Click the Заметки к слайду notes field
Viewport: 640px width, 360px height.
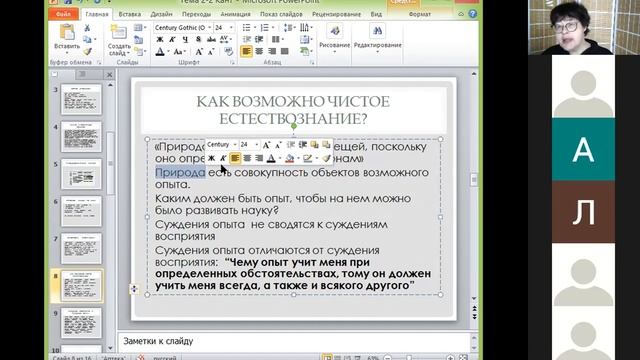(294, 341)
